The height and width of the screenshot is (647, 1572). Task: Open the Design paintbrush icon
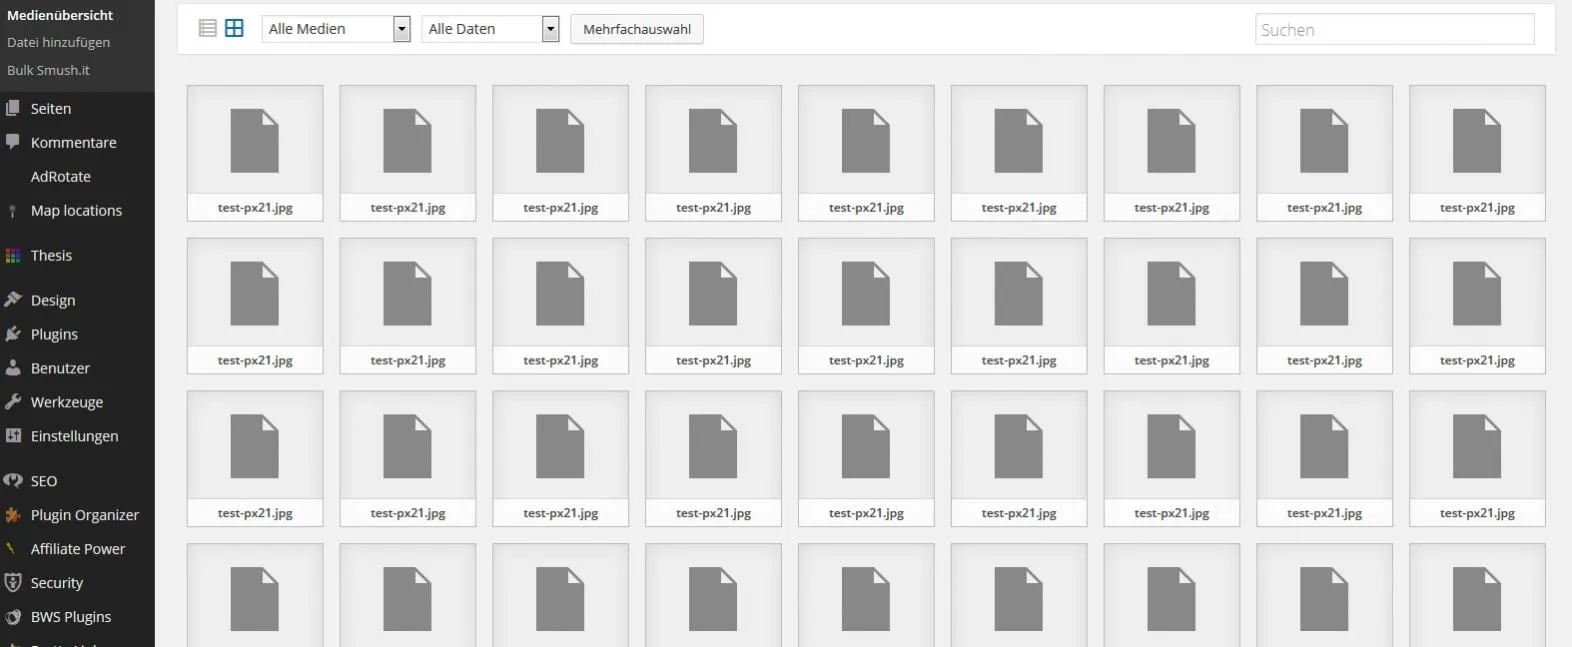13,300
